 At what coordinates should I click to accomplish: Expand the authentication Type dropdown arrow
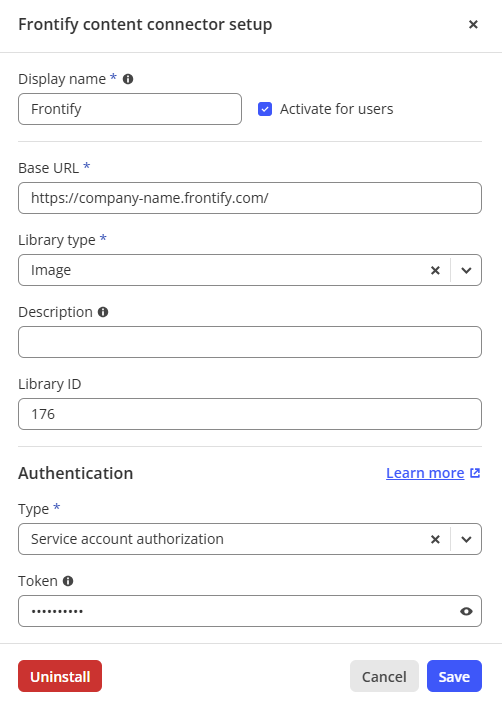coord(466,539)
